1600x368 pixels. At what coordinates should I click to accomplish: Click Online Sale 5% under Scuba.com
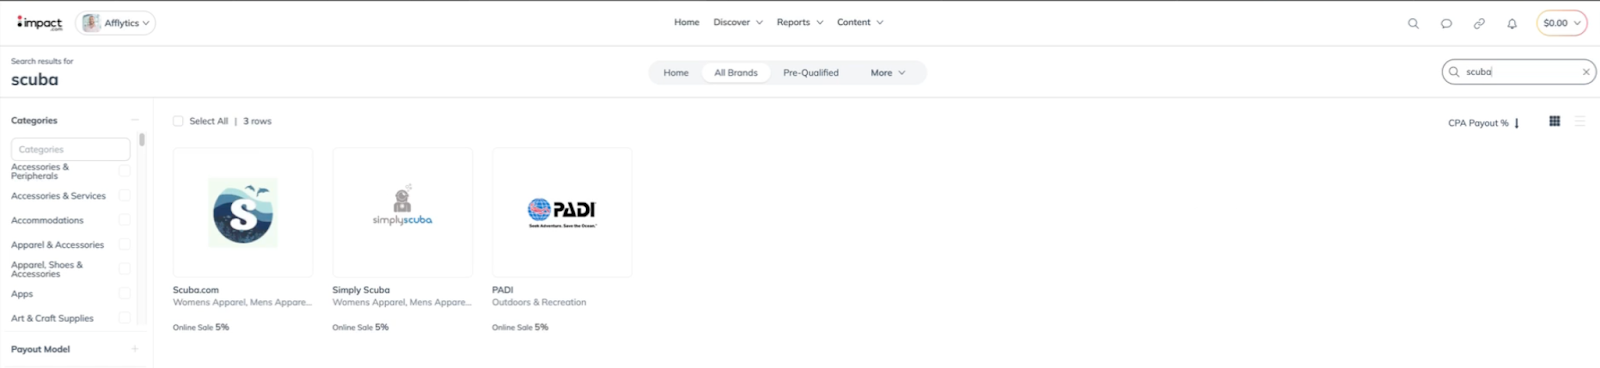(201, 327)
